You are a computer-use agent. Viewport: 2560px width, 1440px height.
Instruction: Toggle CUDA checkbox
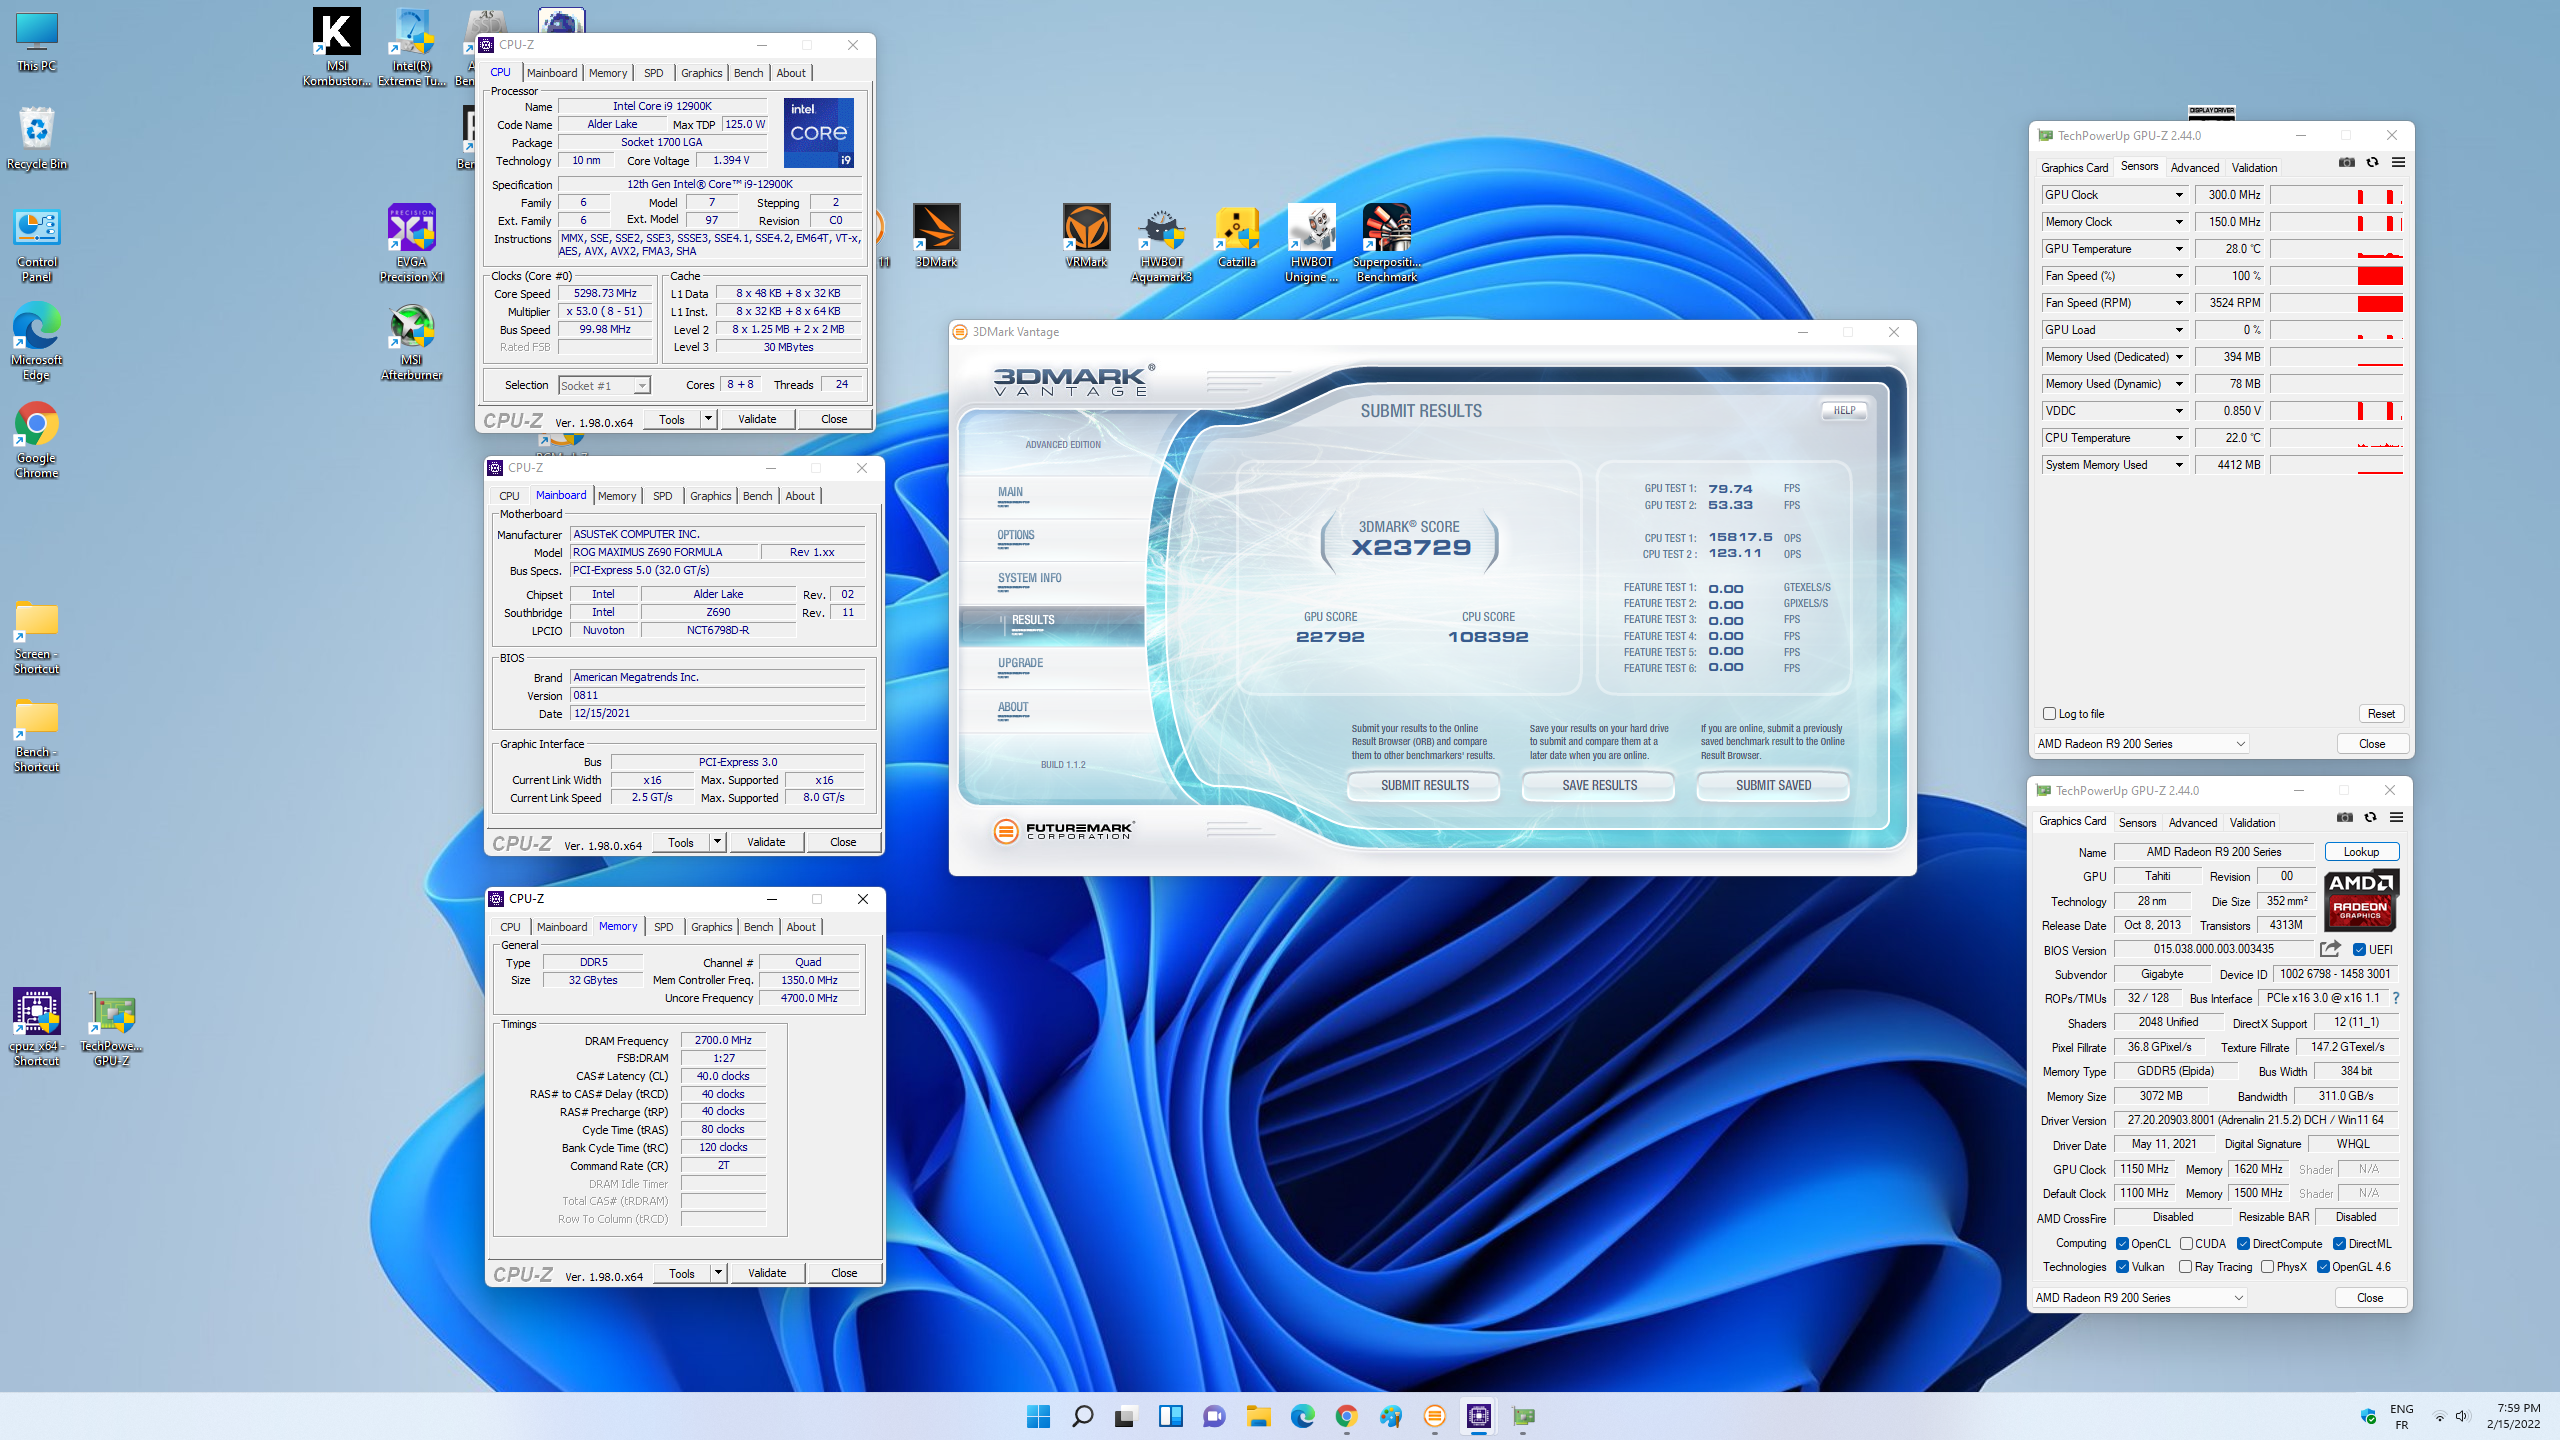tap(2187, 1244)
